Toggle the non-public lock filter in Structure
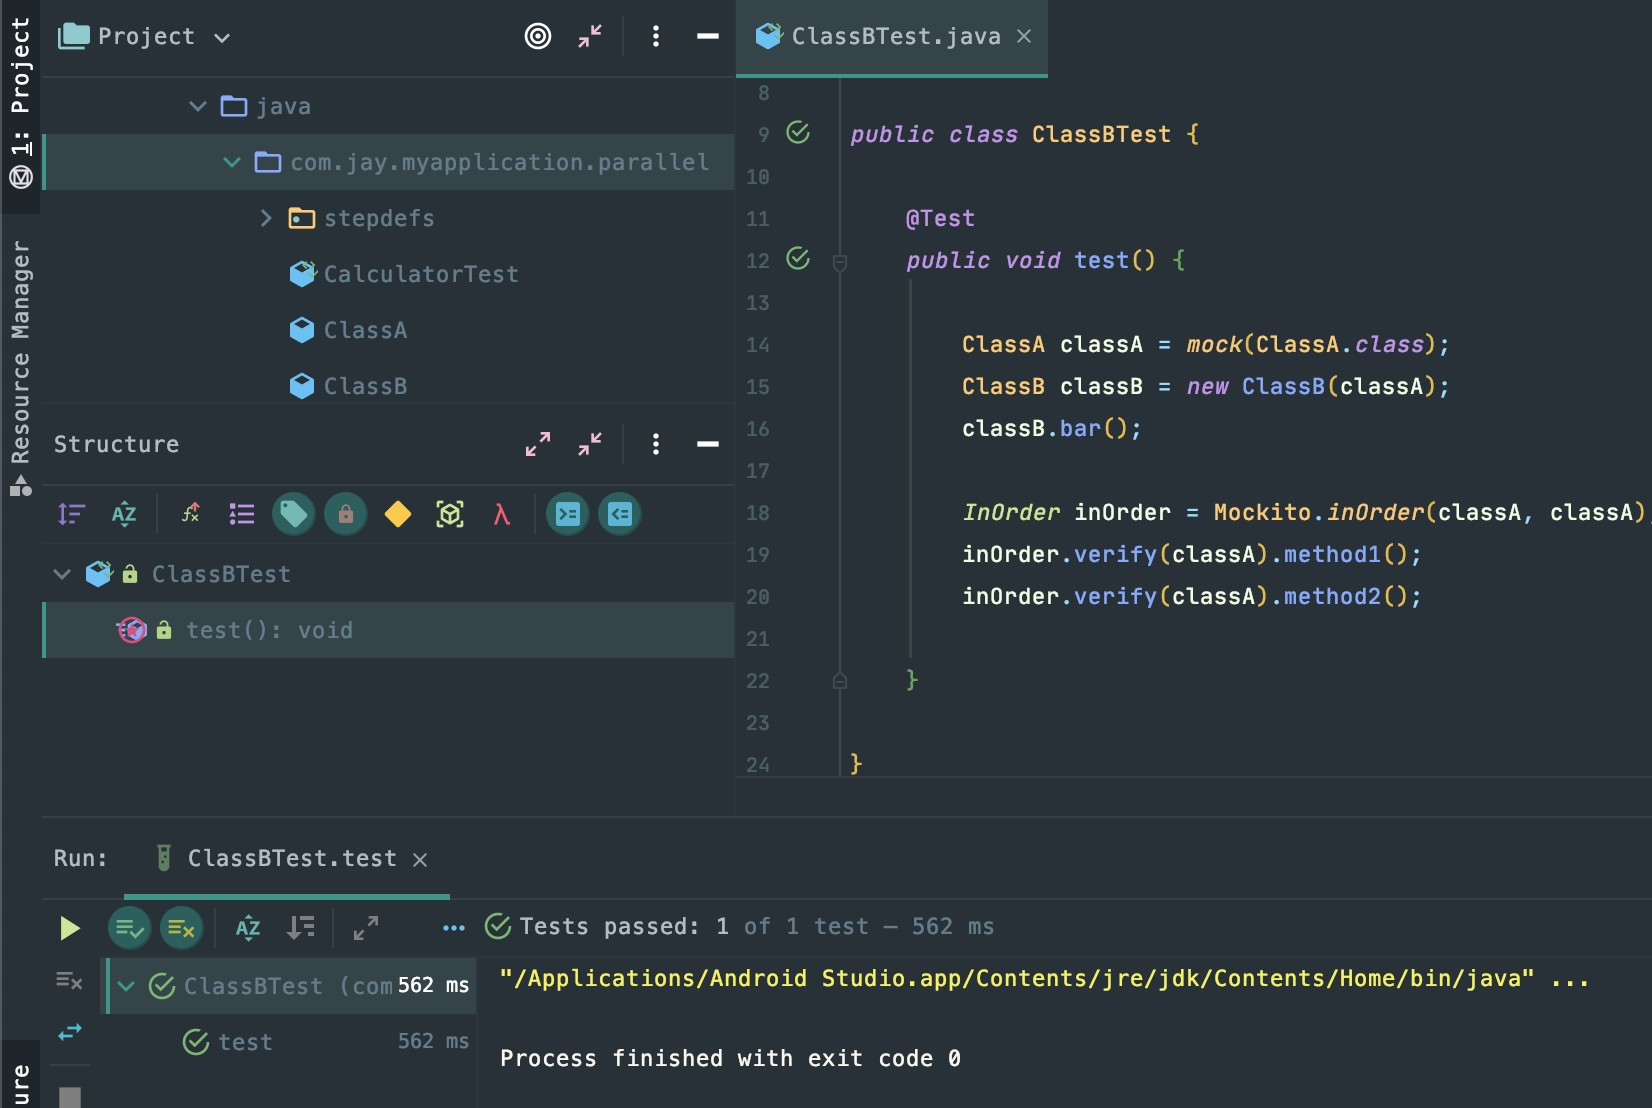Viewport: 1652px width, 1108px height. tap(345, 514)
